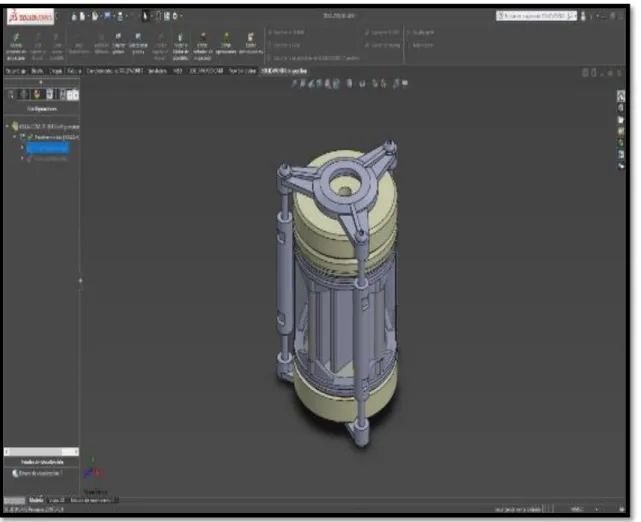Click Editar operaciones ribbon button
This screenshot has height=522, width=641.
pos(226,44)
